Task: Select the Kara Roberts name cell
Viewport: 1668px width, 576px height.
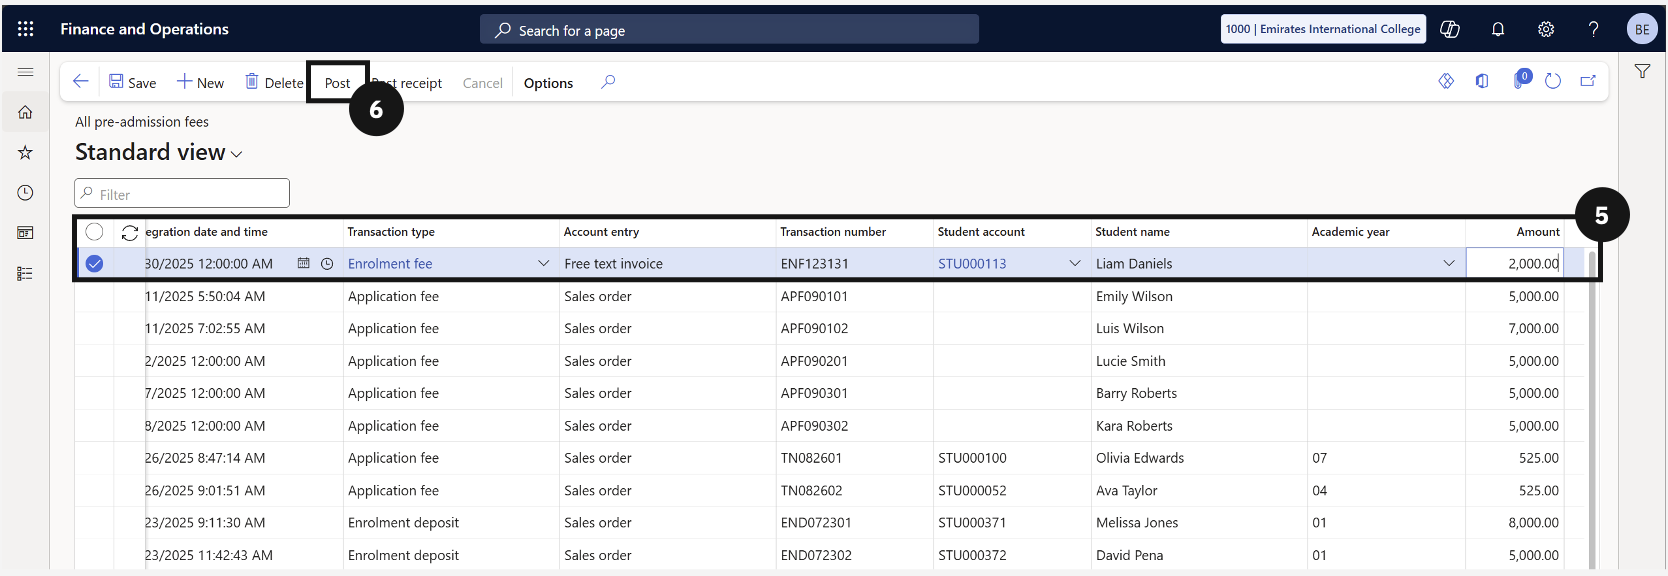Action: tap(1134, 426)
